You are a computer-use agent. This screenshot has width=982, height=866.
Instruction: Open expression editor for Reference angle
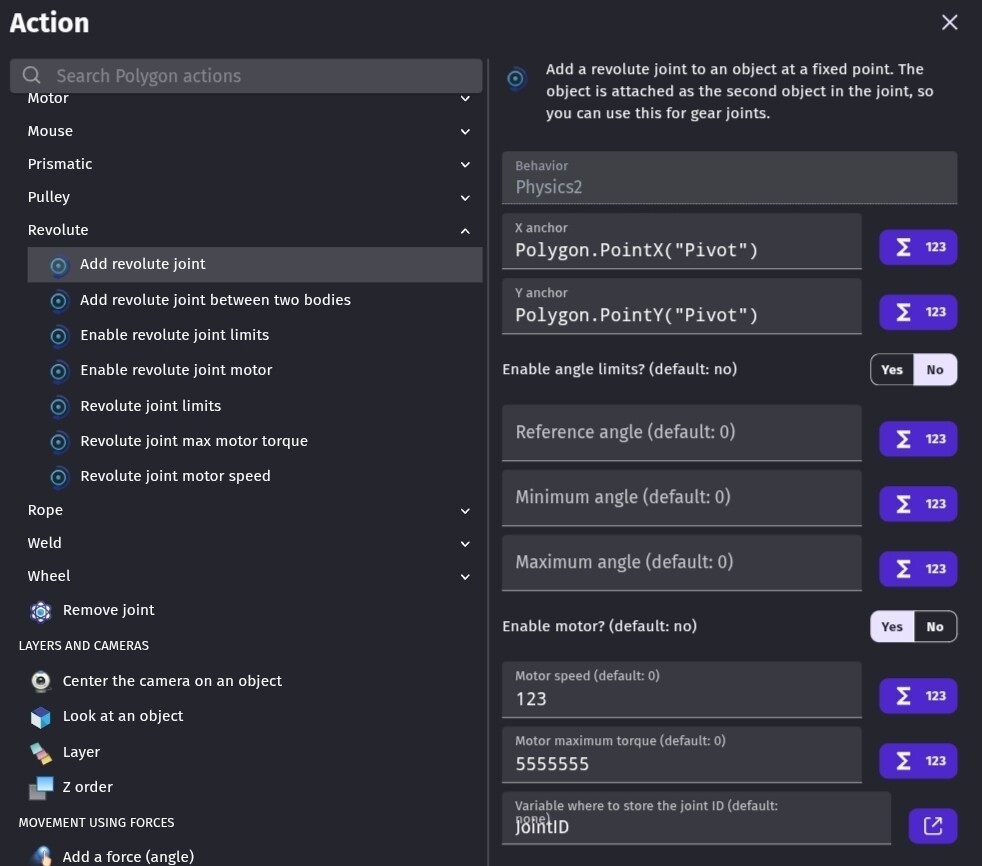point(917,439)
